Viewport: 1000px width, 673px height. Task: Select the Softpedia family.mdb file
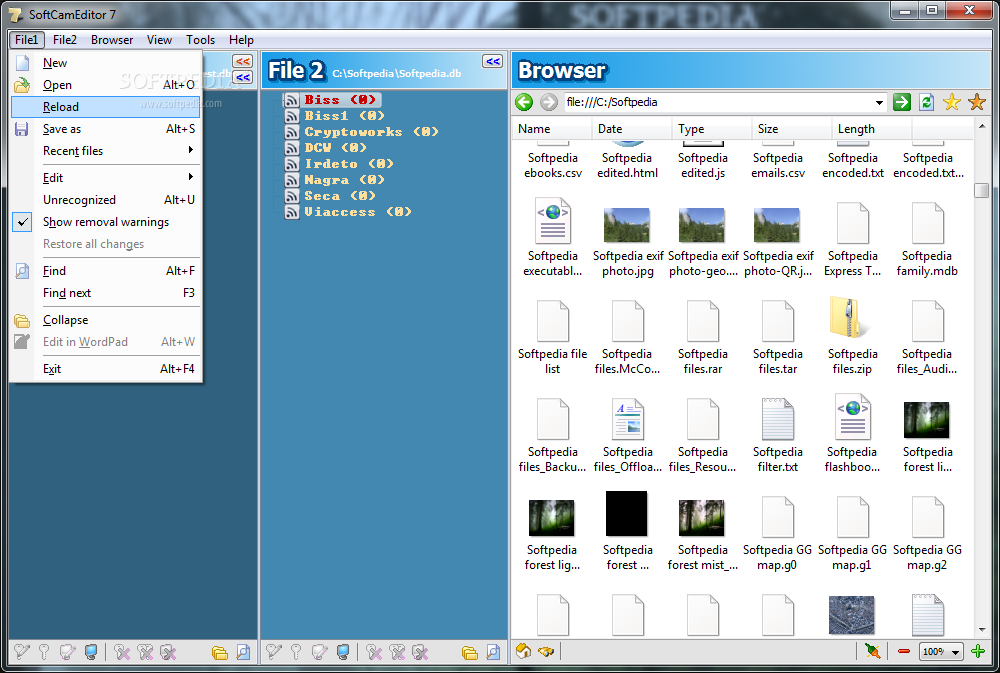[927, 239]
